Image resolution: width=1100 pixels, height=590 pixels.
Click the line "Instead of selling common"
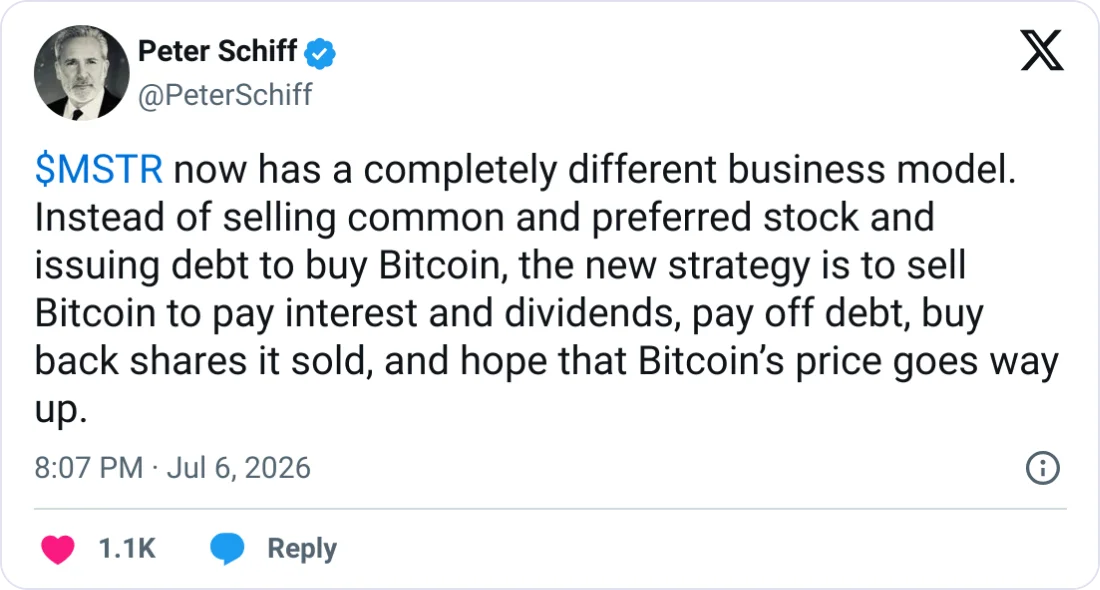coord(269,217)
